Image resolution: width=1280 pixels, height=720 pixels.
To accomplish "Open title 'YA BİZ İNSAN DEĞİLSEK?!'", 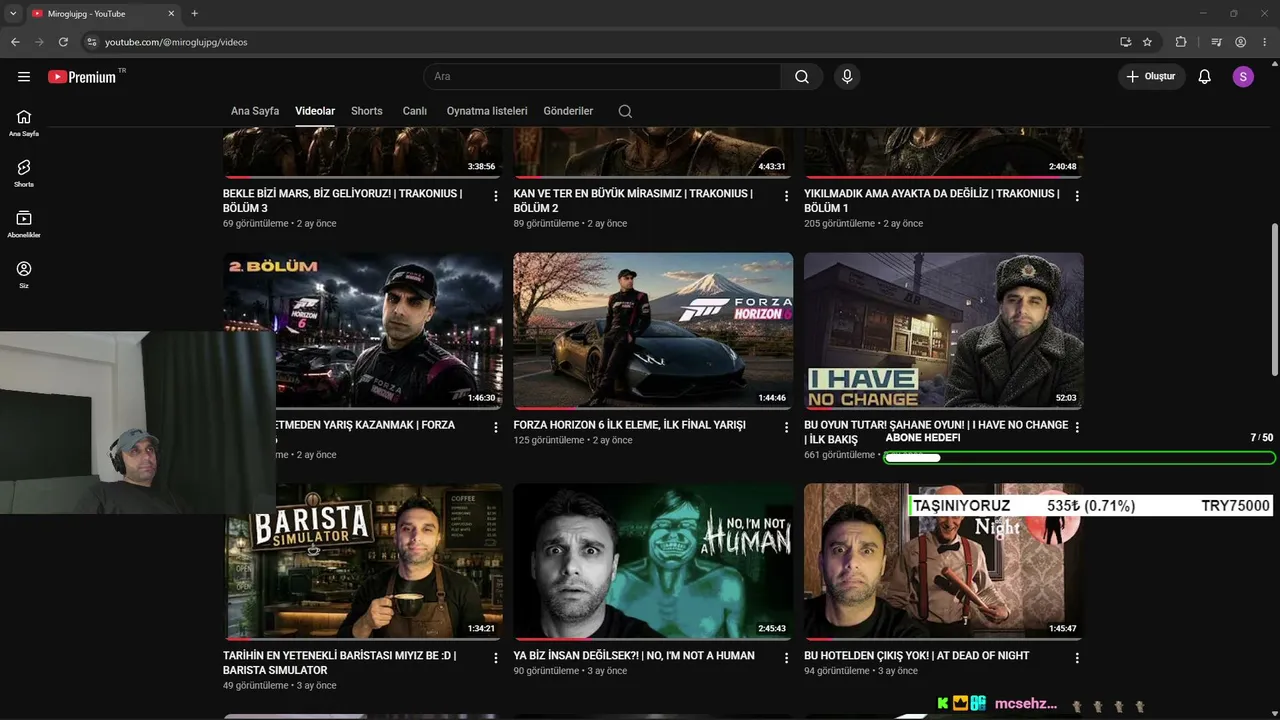I will point(634,656).
